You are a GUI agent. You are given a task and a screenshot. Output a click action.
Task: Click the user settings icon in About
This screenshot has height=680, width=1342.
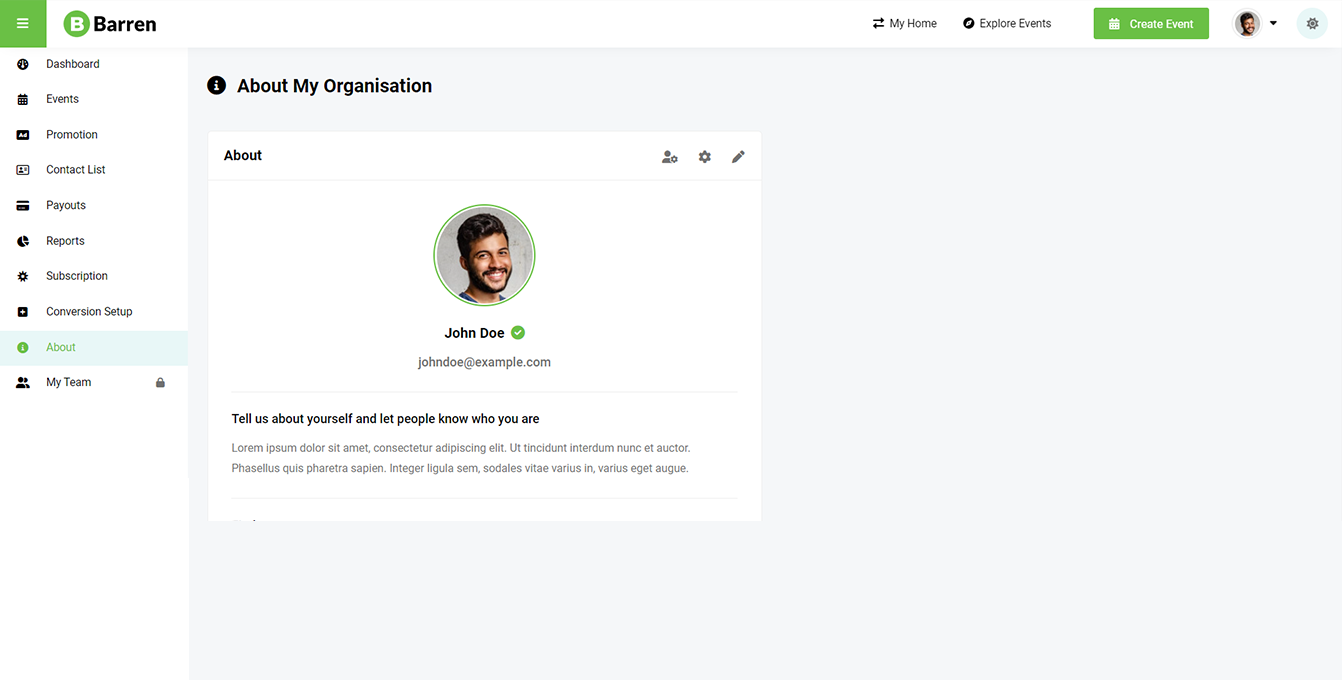click(670, 157)
